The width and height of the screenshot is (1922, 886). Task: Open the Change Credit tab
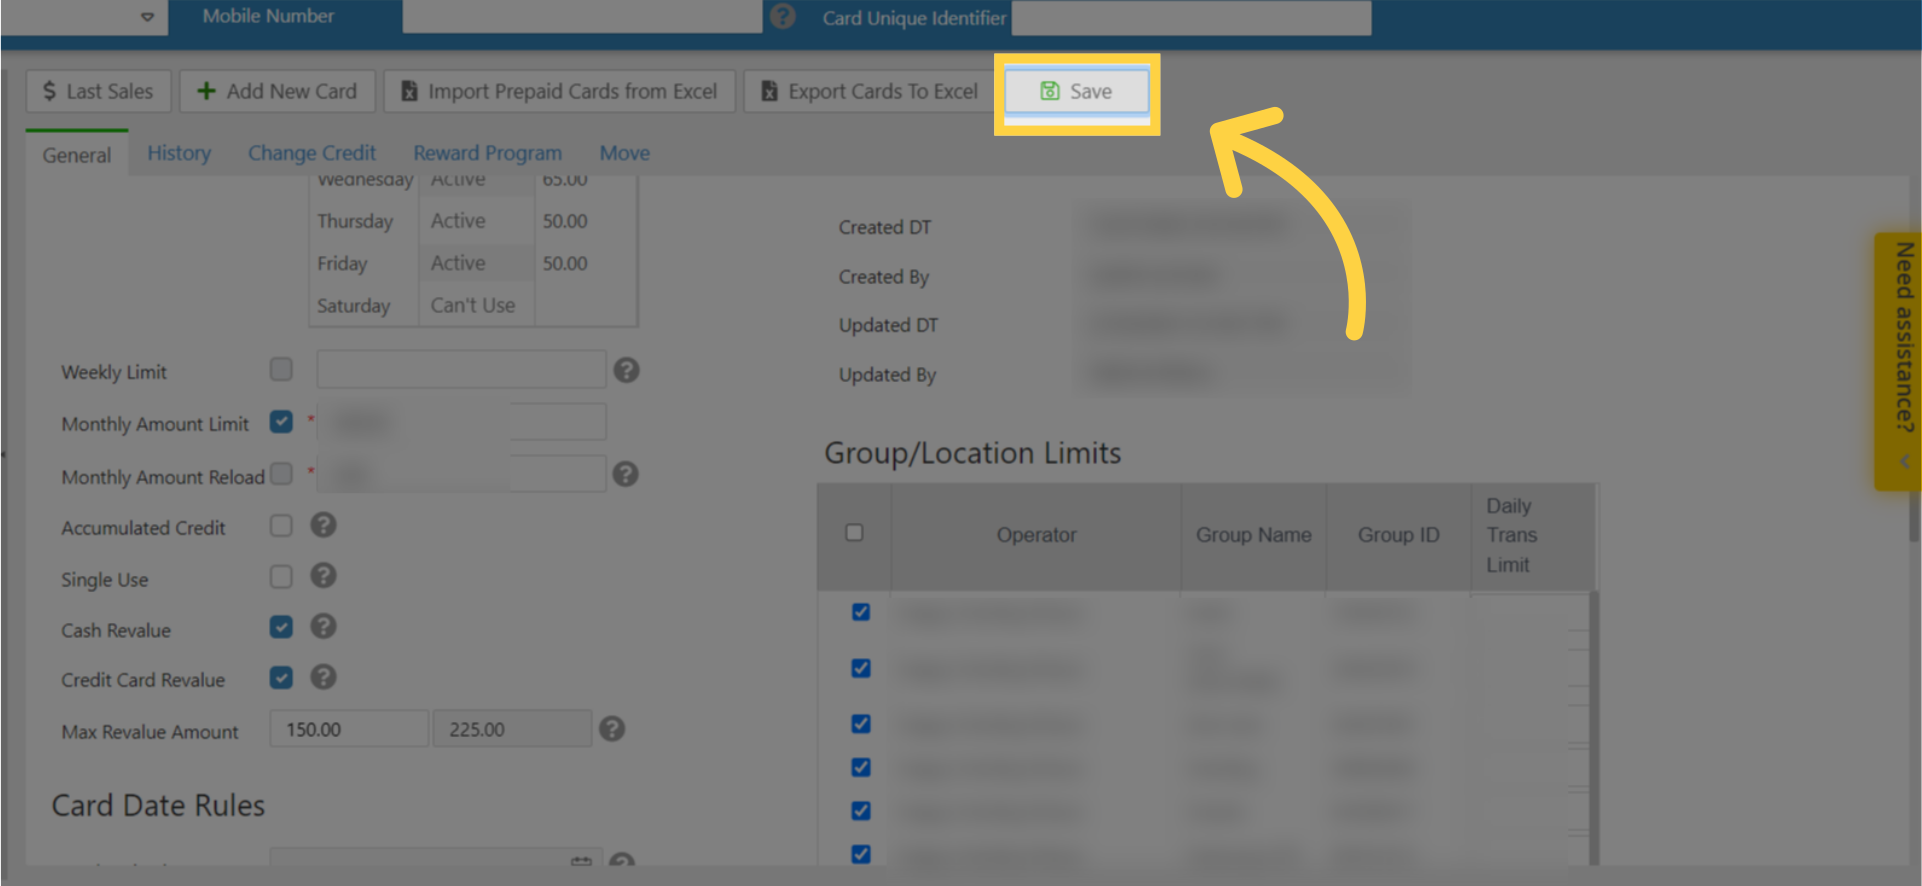(312, 153)
